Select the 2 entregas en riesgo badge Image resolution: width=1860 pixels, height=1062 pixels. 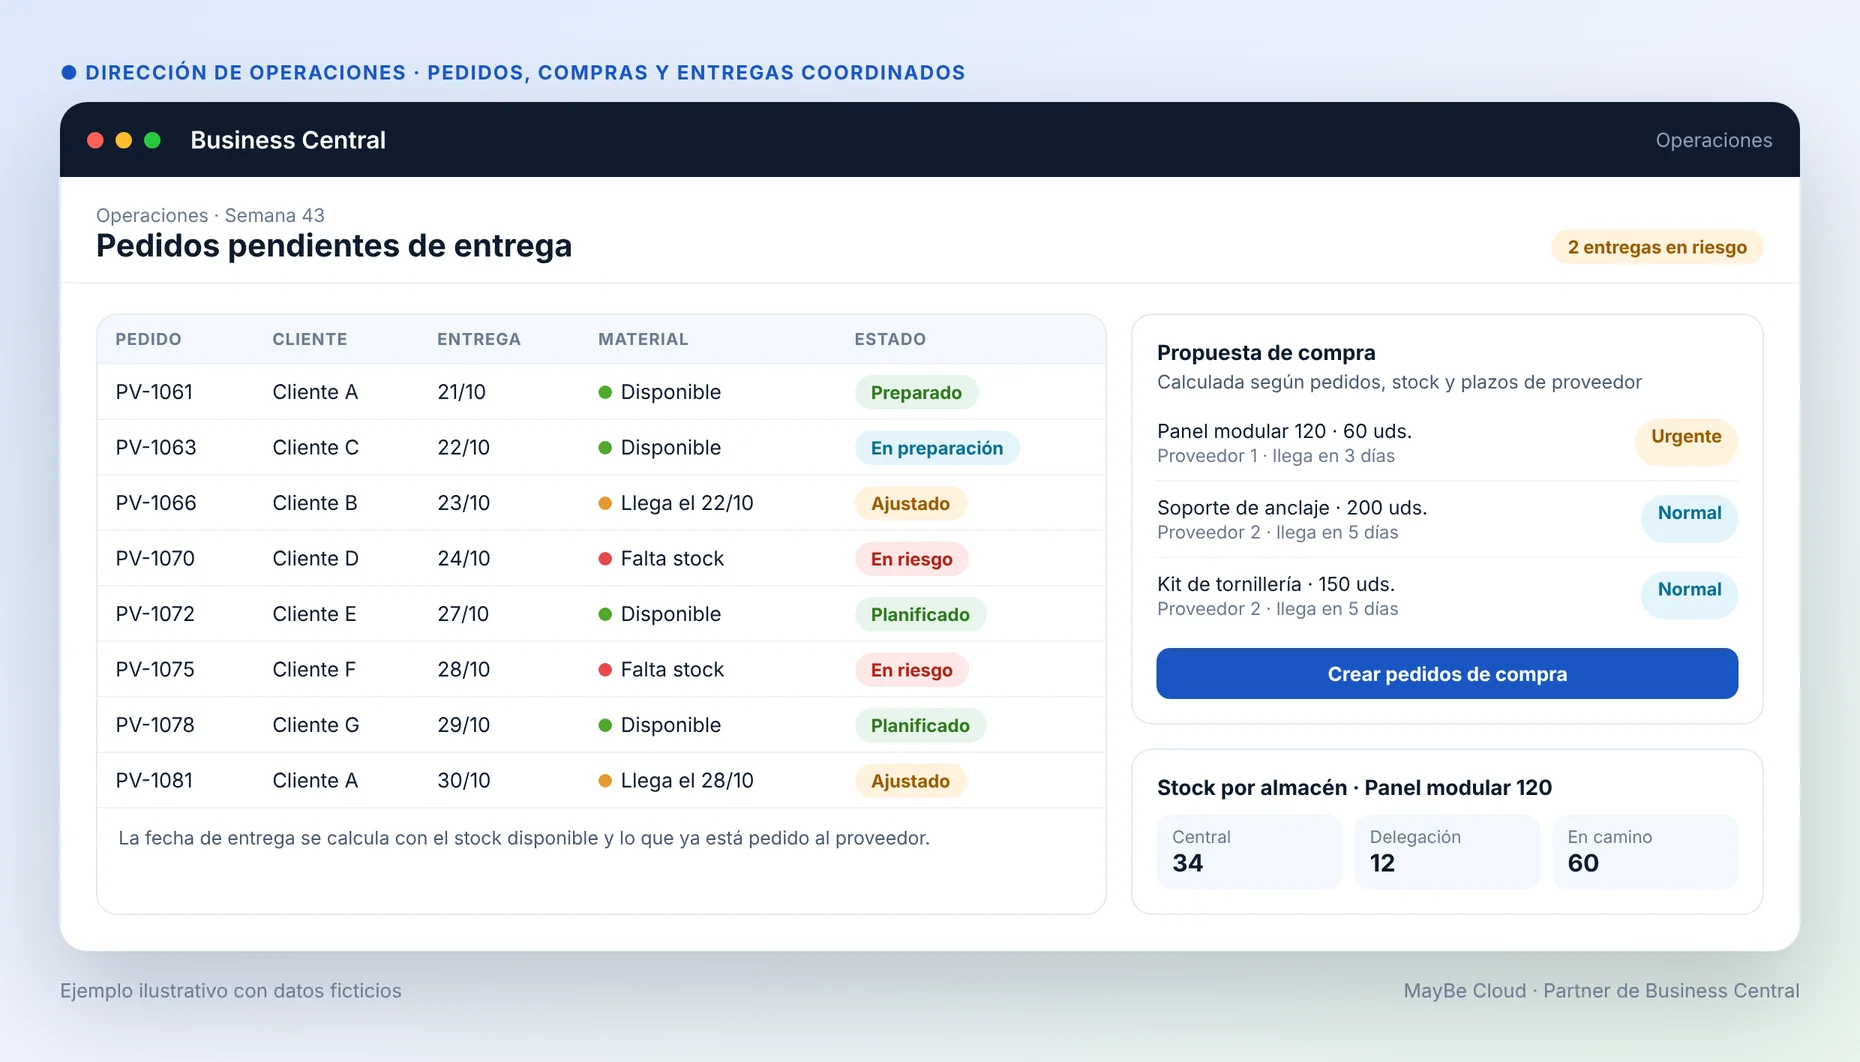click(1657, 247)
